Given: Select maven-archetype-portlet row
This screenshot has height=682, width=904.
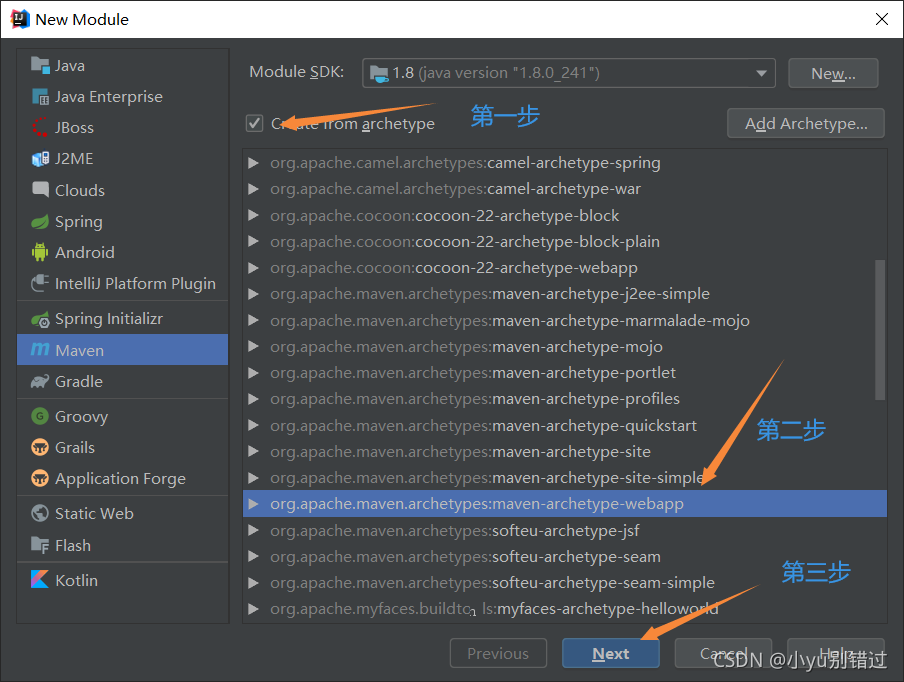Looking at the screenshot, I should (x=564, y=373).
